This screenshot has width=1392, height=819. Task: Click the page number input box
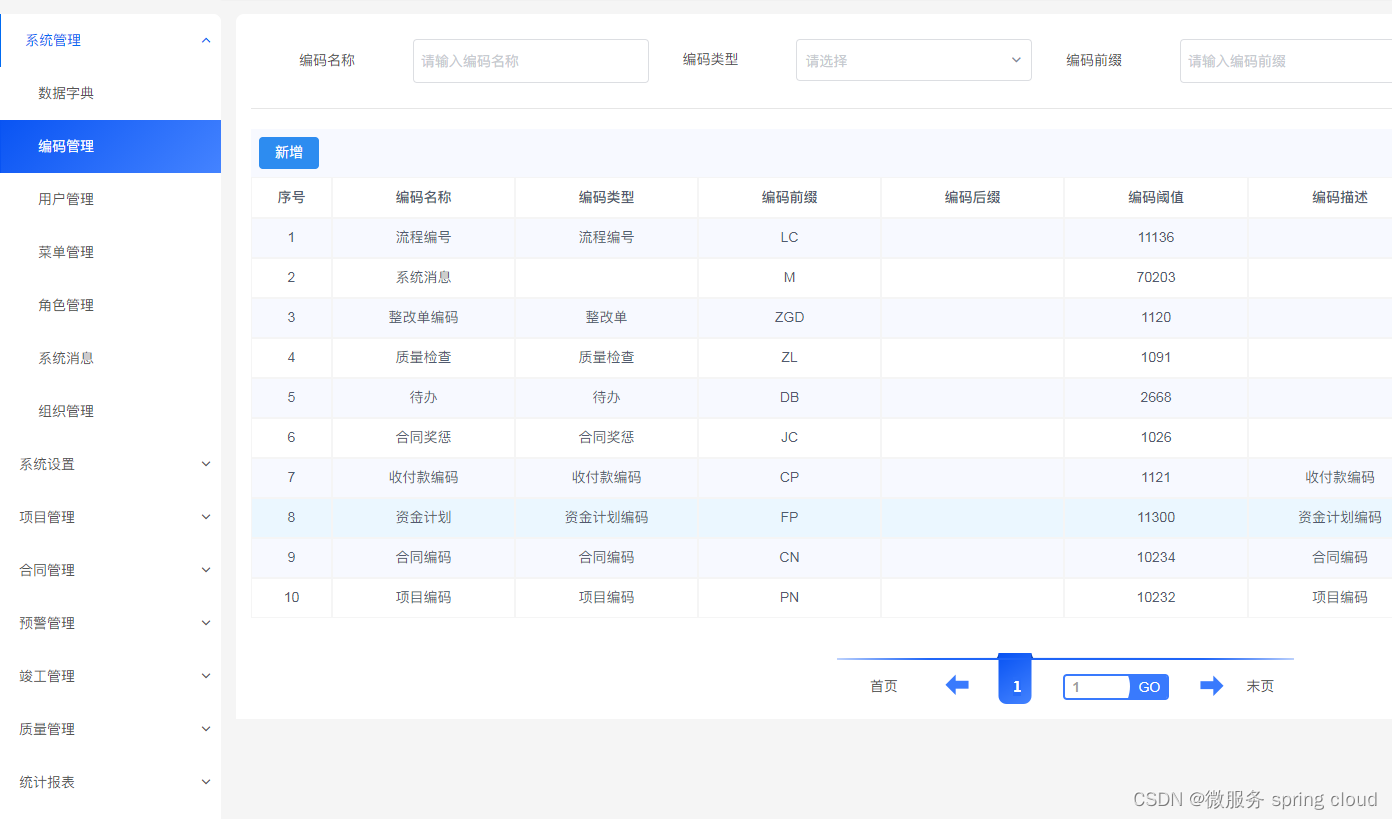pyautogui.click(x=1097, y=687)
